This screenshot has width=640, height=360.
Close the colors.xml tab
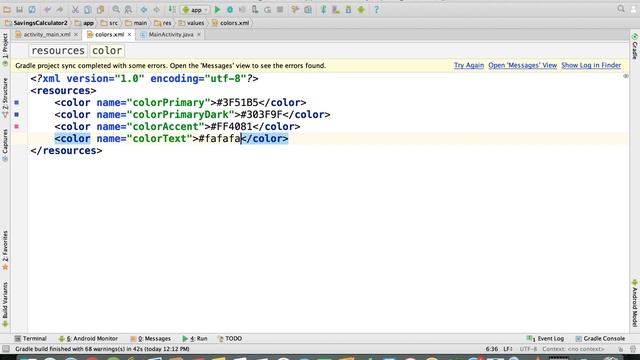(x=129, y=35)
